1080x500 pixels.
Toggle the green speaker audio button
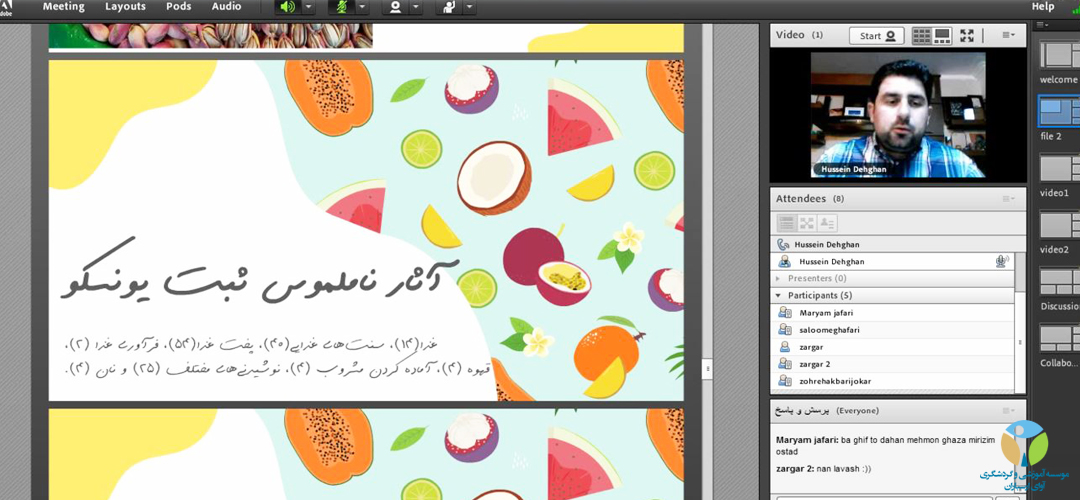click(x=287, y=8)
